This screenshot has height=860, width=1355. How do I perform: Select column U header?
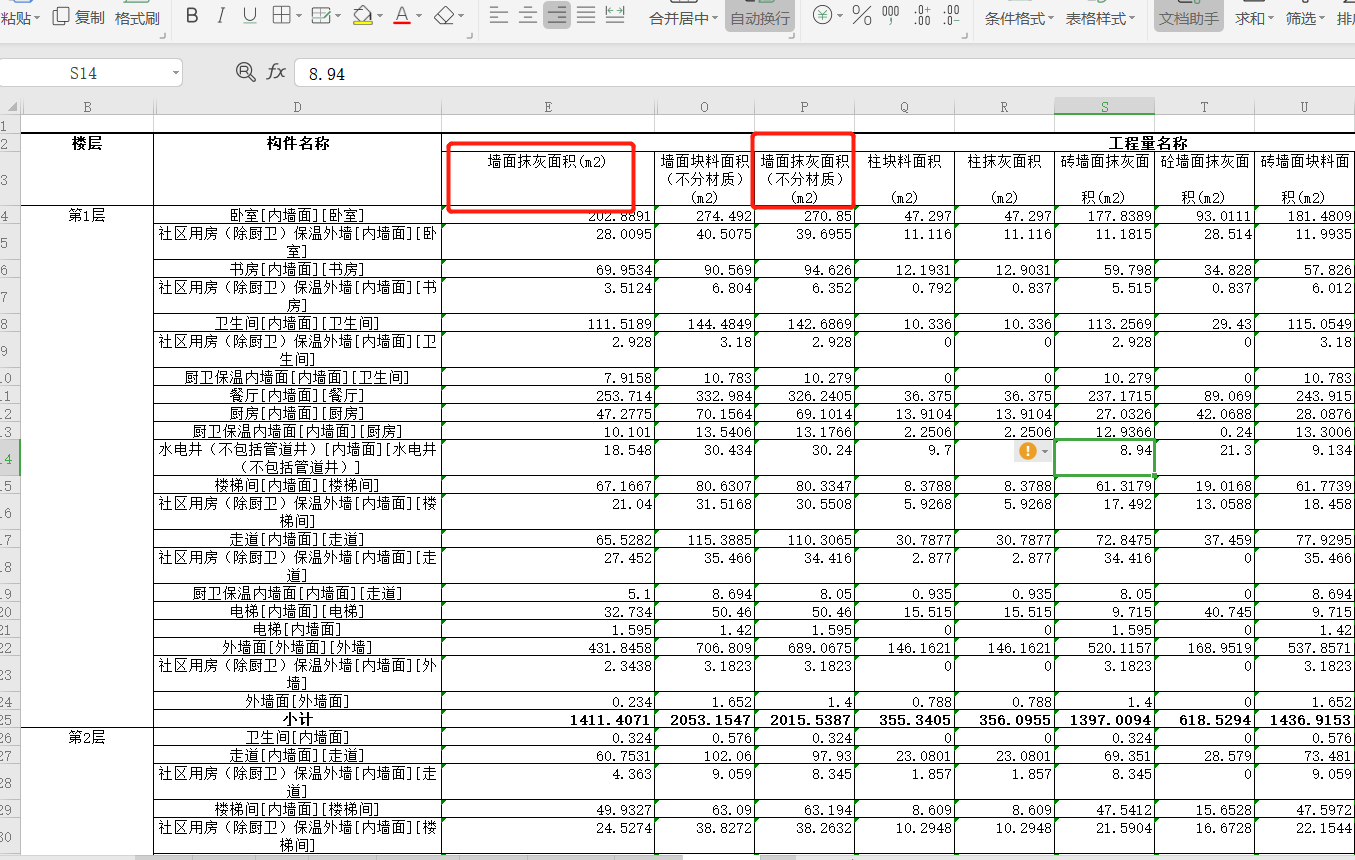pyautogui.click(x=1304, y=107)
